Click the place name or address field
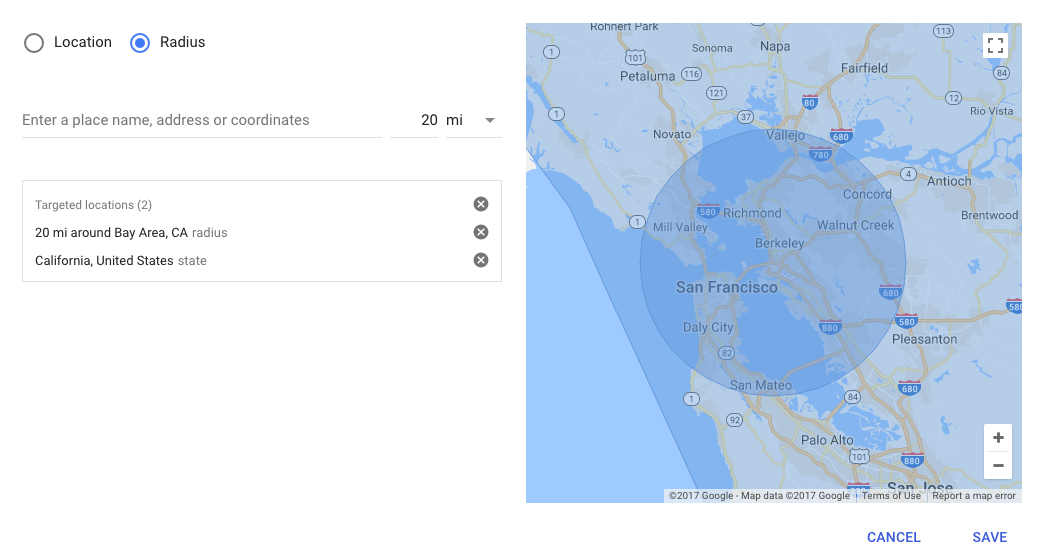The width and height of the screenshot is (1043, 554). [x=200, y=120]
